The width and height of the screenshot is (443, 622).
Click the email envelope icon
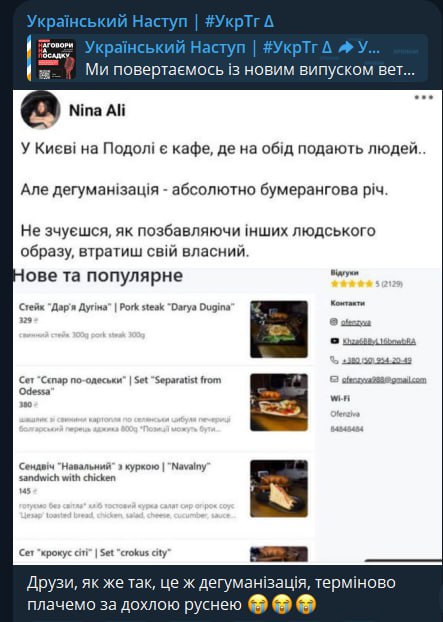pos(334,379)
